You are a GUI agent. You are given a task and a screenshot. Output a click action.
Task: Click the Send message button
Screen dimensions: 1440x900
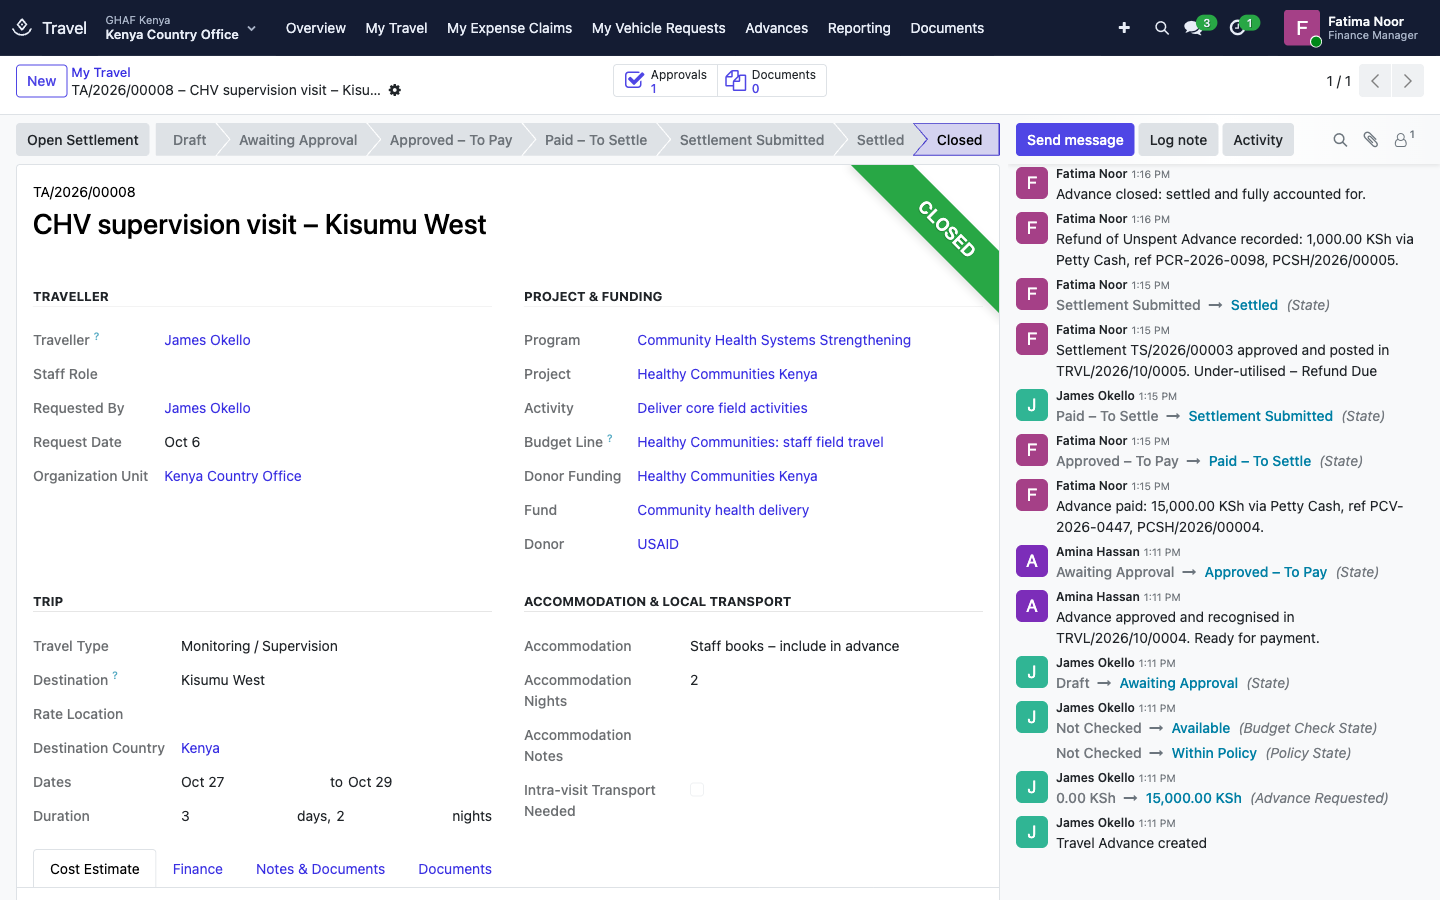tap(1075, 140)
